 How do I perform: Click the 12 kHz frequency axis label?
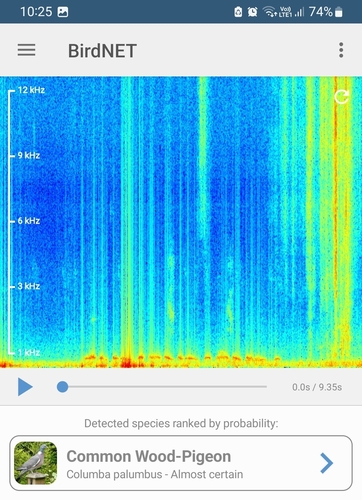coord(31,90)
